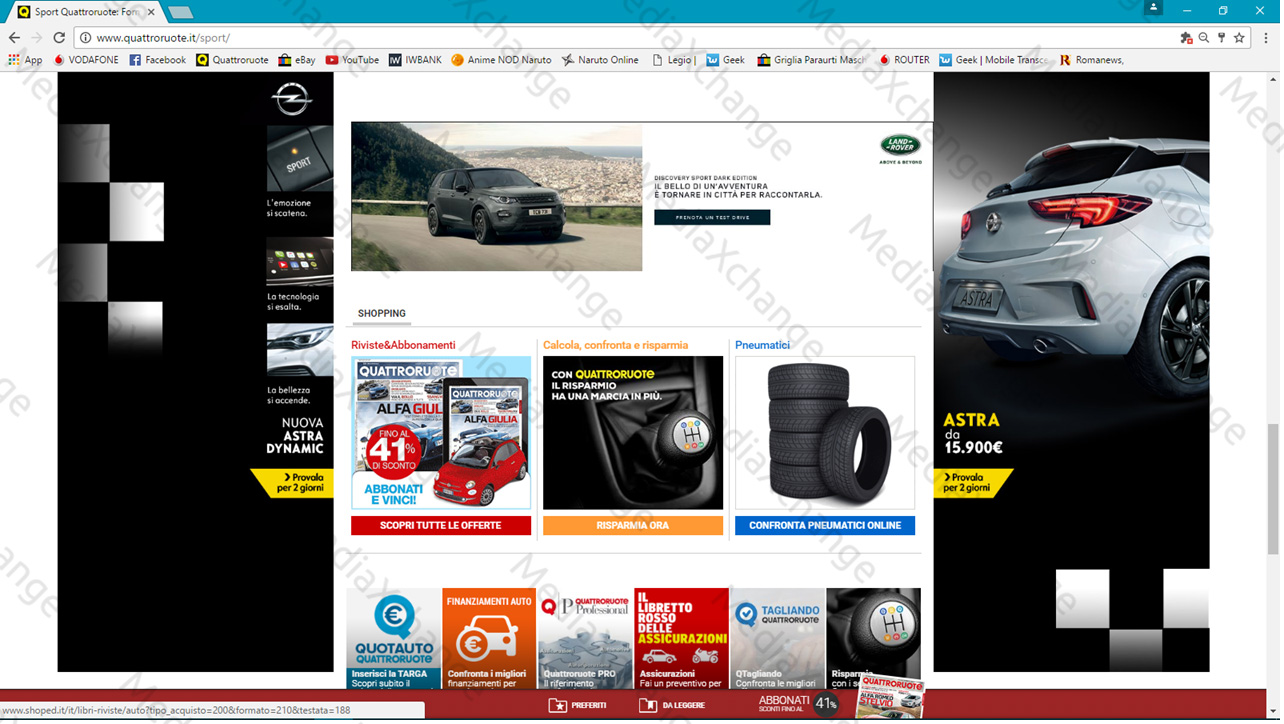The width and height of the screenshot is (1284, 724).
Task: Open the Chrome profile user icon
Action: [1155, 8]
